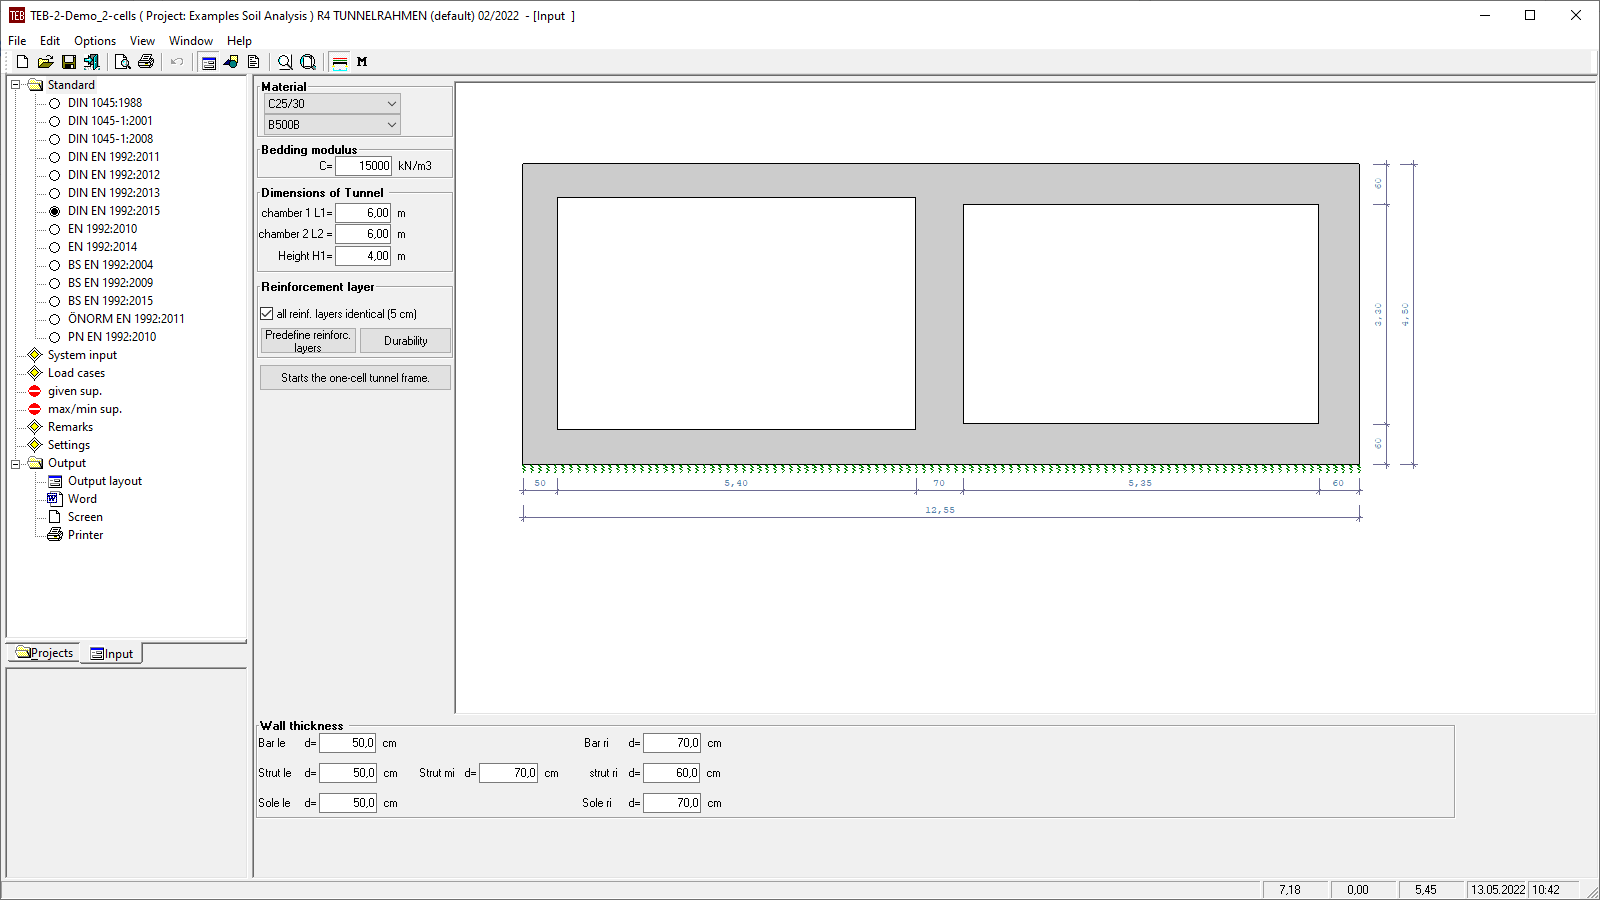Click the Durability button
This screenshot has height=900, width=1600.
405,341
